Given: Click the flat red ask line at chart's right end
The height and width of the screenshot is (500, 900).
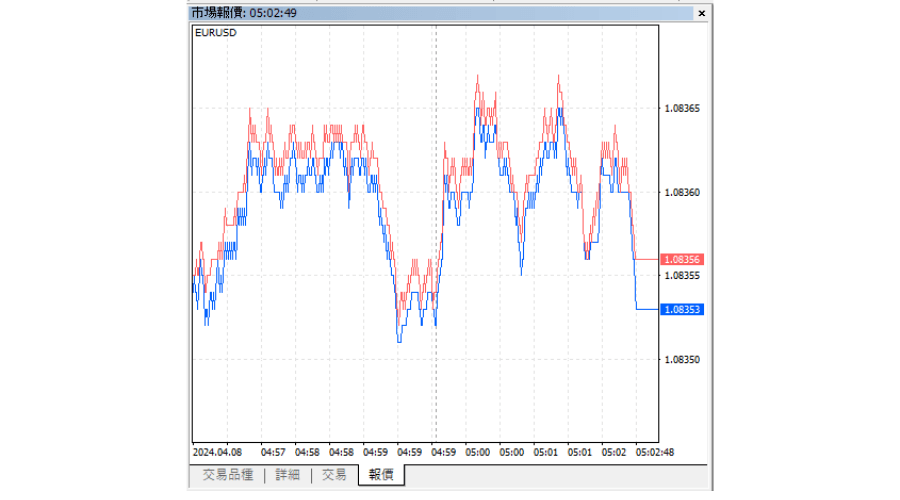Looking at the screenshot, I should pyautogui.click(x=648, y=259).
